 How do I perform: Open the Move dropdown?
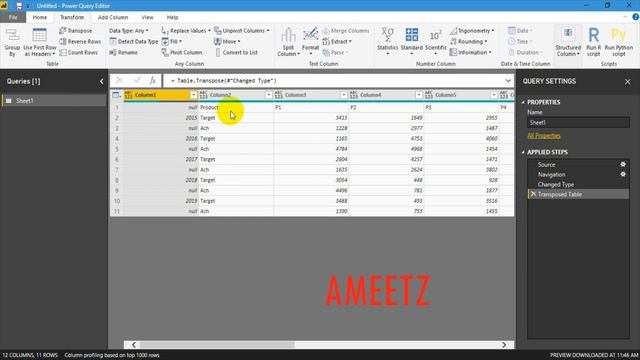tap(227, 42)
